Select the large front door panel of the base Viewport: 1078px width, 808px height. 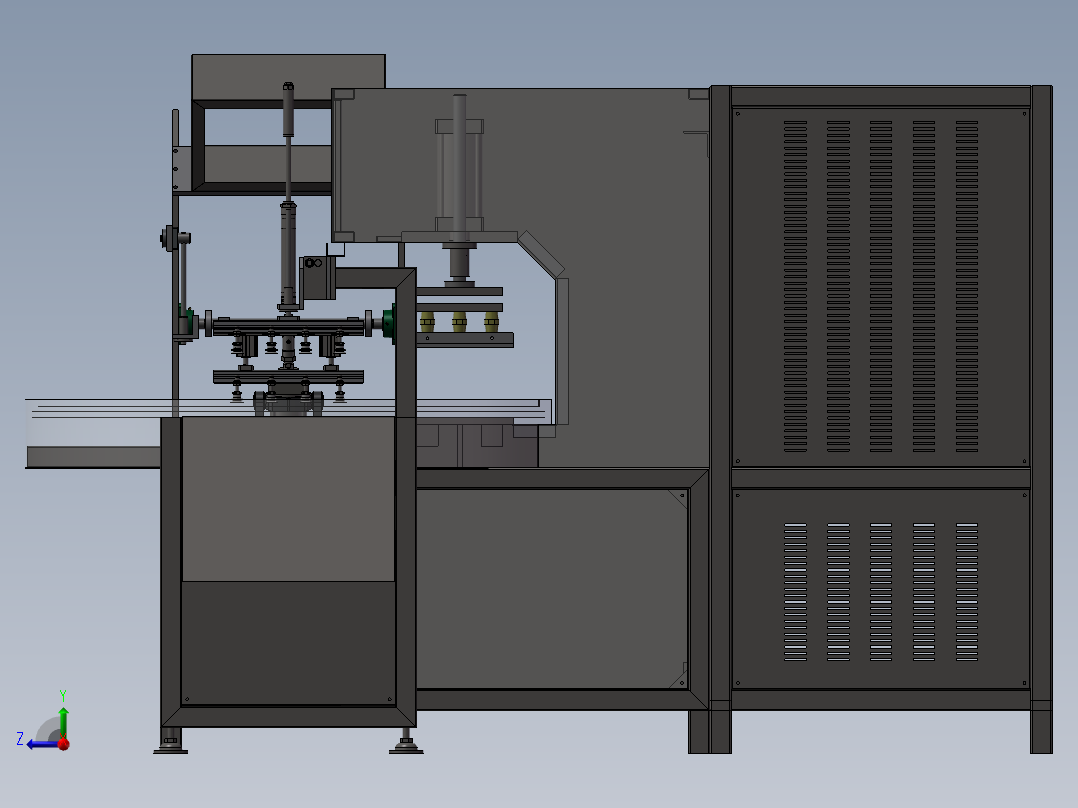click(552, 589)
